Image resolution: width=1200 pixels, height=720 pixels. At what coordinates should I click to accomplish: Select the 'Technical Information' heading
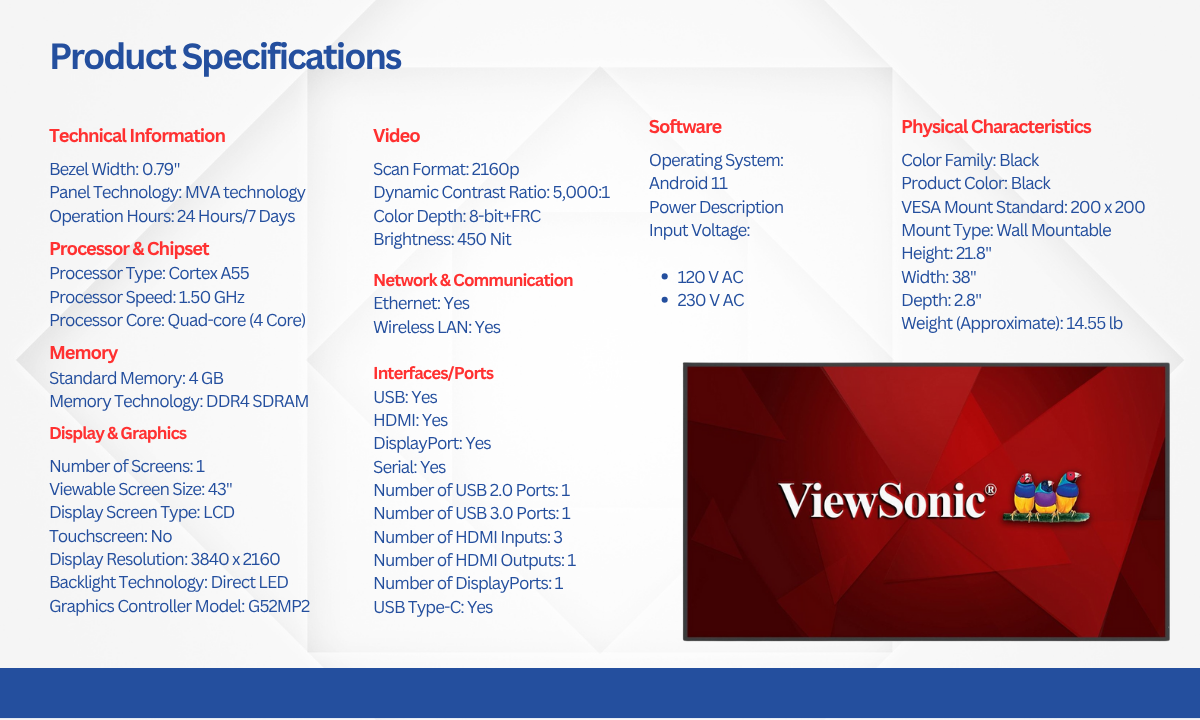coord(137,136)
